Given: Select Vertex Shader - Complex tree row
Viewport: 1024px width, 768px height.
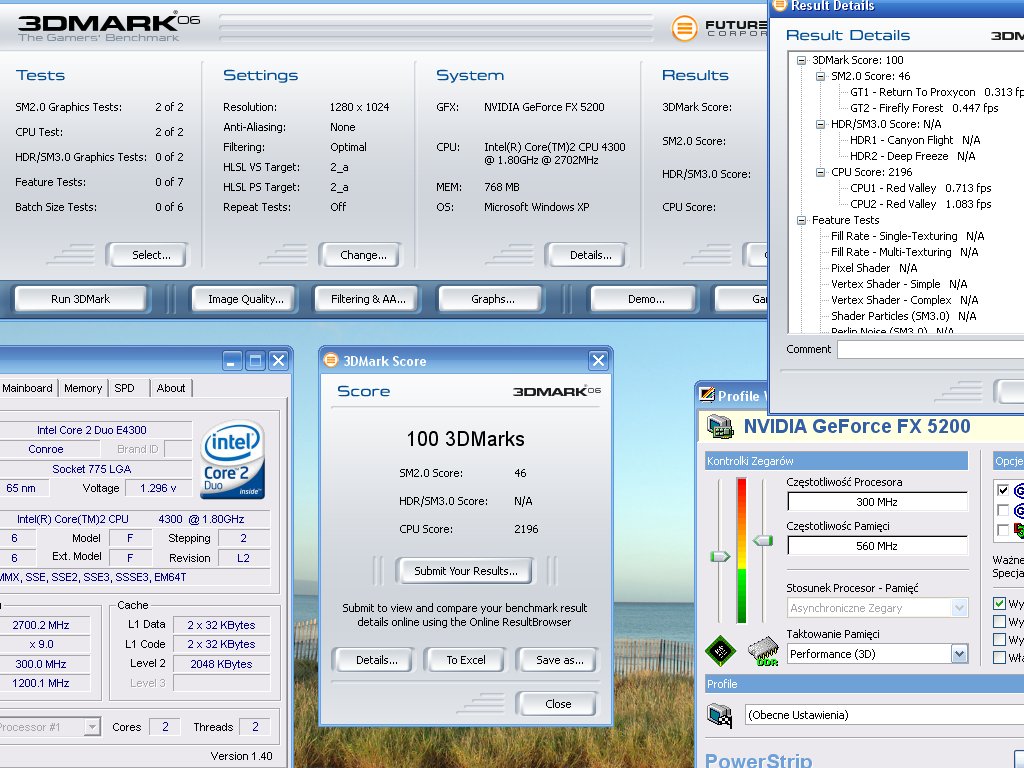Looking at the screenshot, I should [904, 300].
